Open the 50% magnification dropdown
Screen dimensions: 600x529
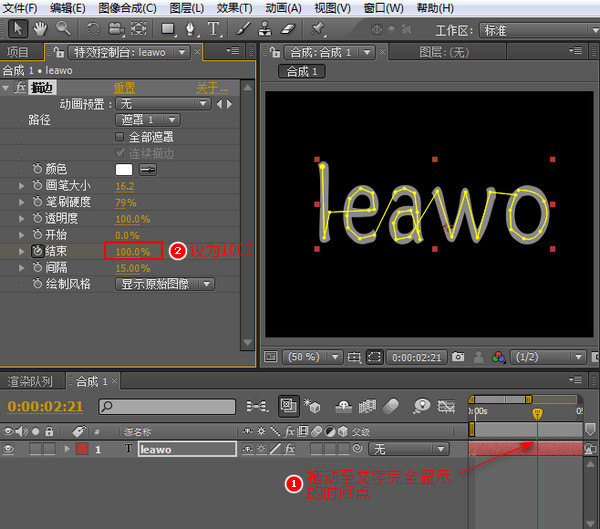(312, 357)
